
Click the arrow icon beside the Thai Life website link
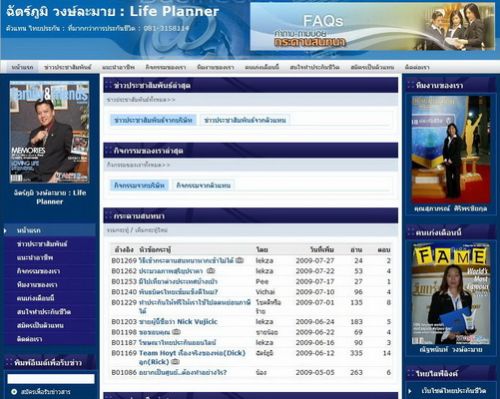(410, 391)
